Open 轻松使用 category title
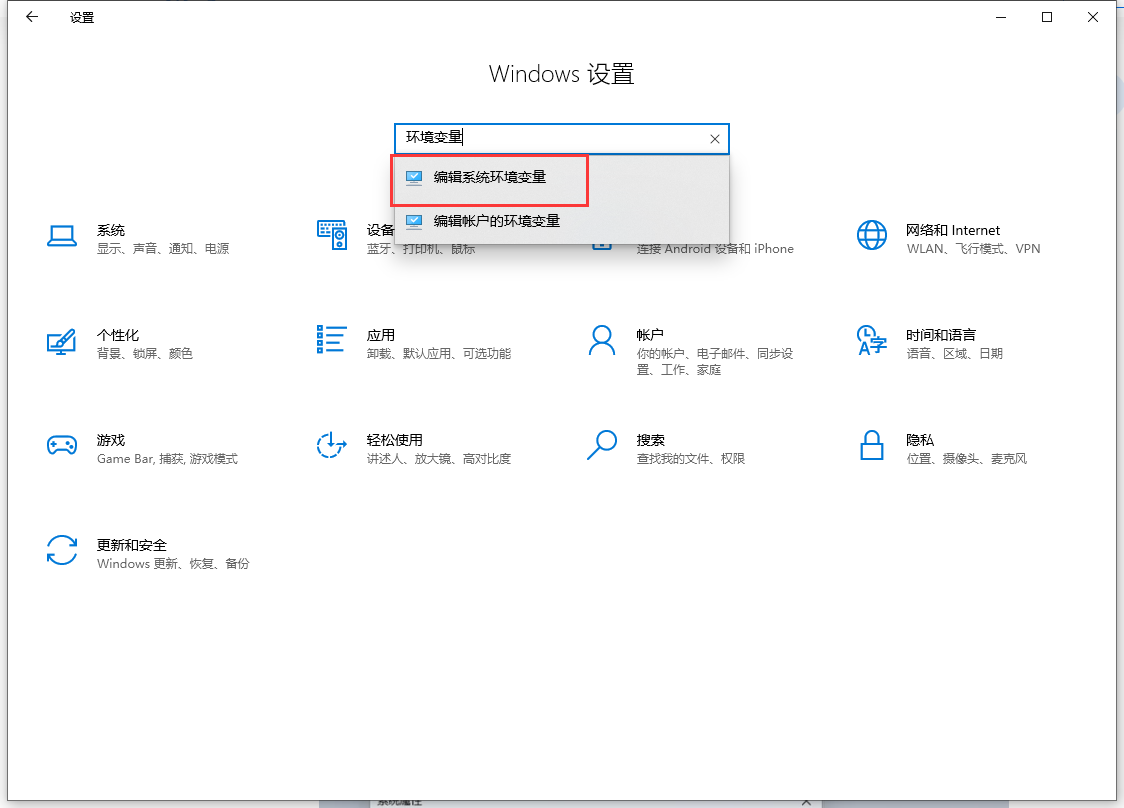Screen dimensions: 1124x808 394,440
